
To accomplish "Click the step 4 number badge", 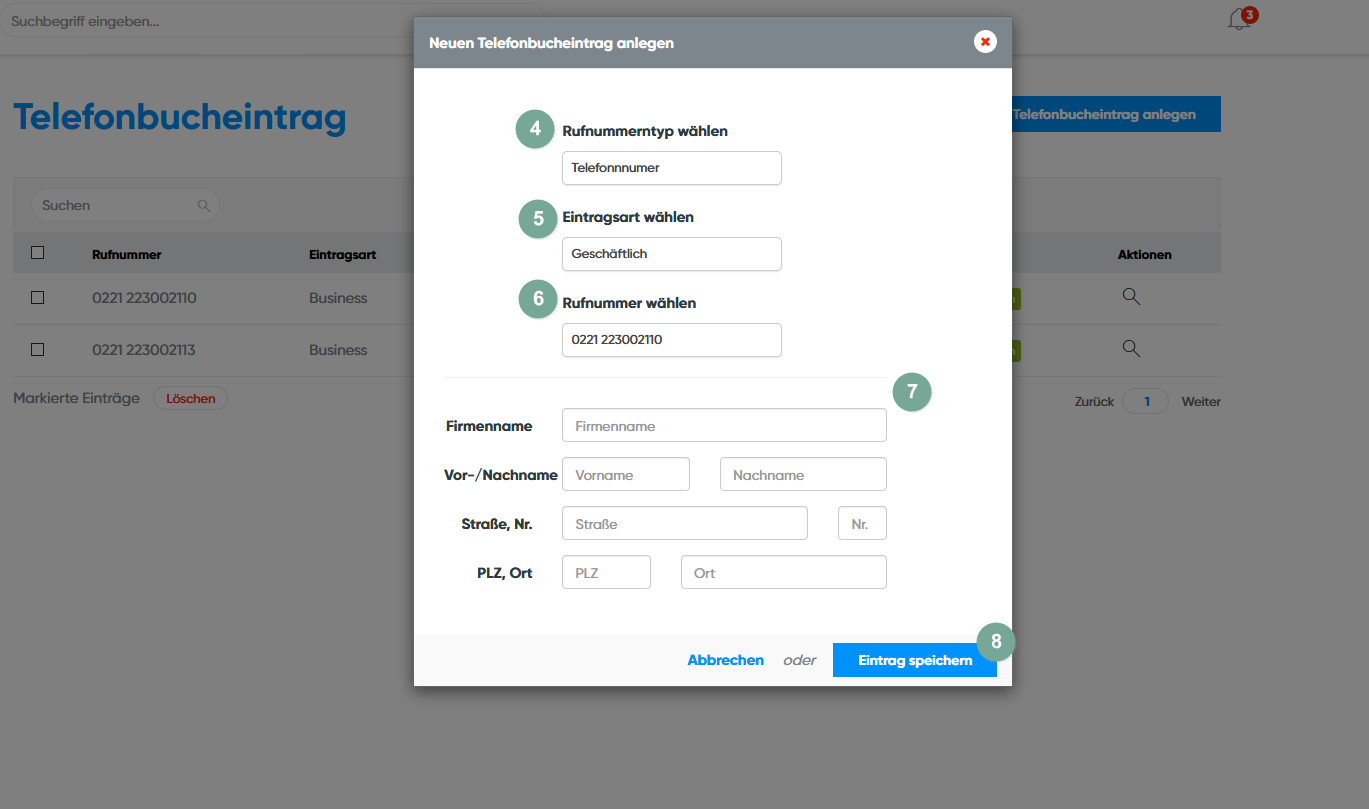I will [535, 130].
